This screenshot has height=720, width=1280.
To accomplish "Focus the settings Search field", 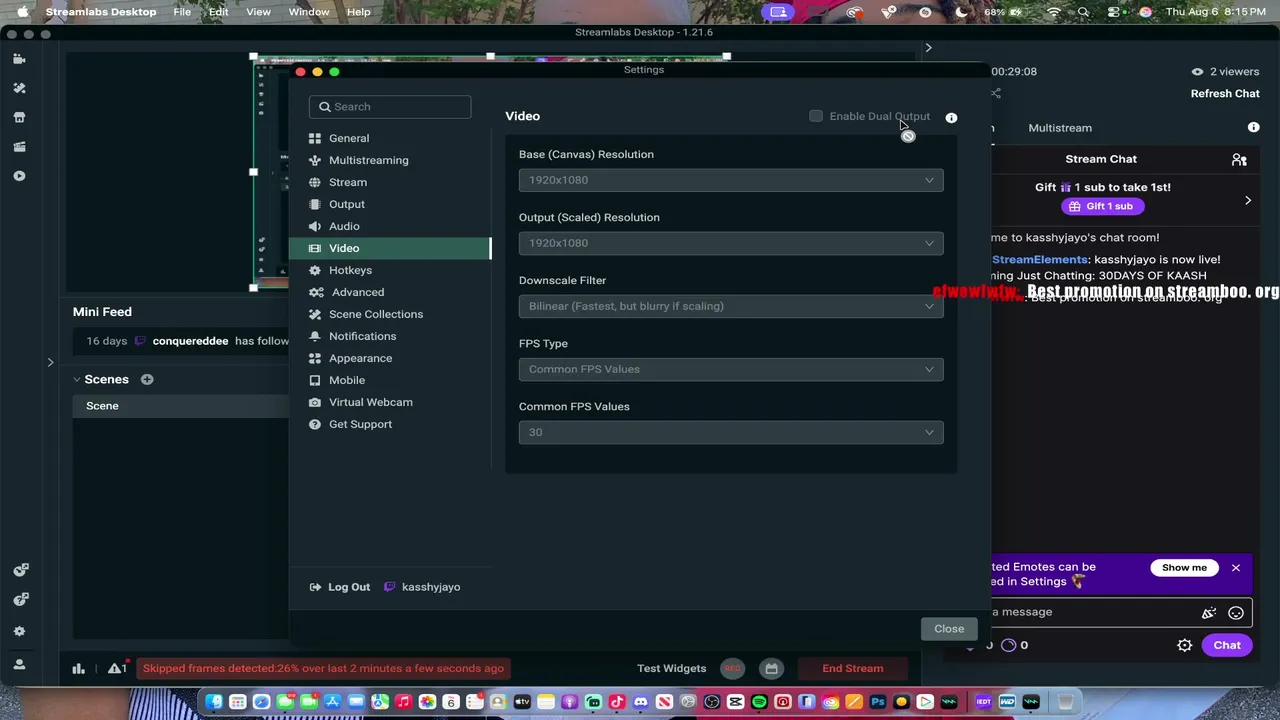I will click(390, 107).
